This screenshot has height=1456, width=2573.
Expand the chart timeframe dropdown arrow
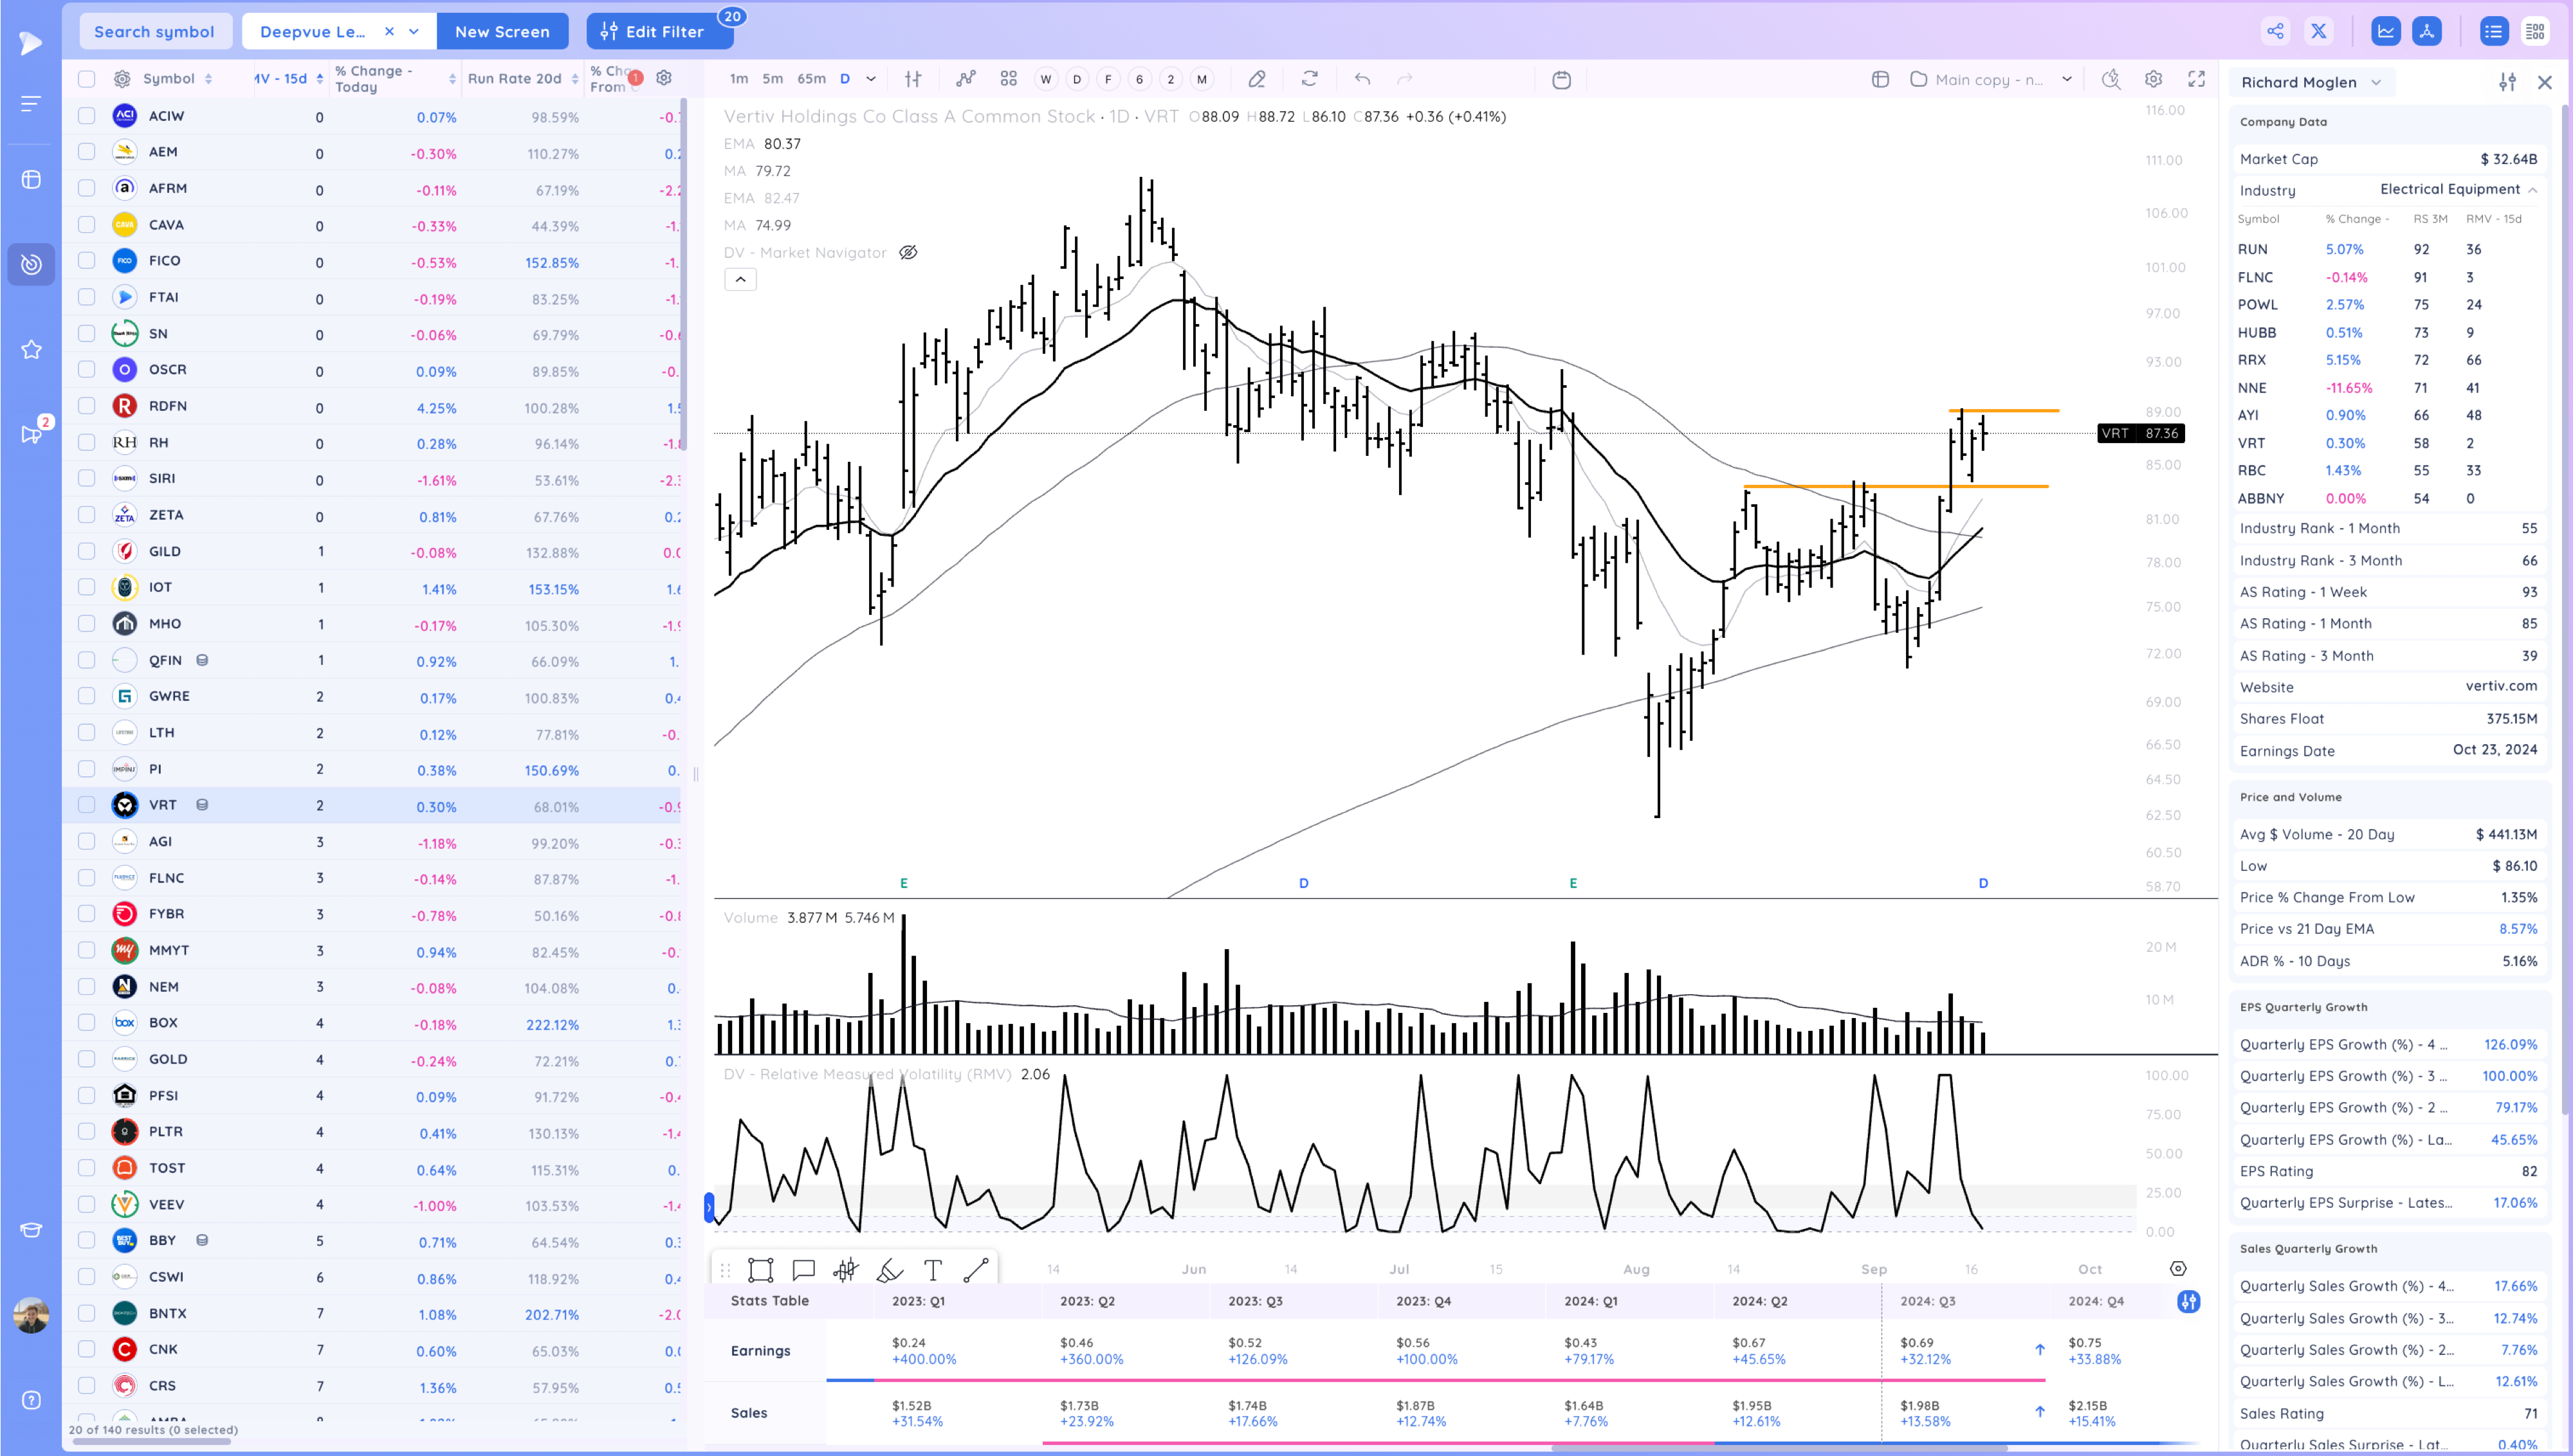point(871,79)
